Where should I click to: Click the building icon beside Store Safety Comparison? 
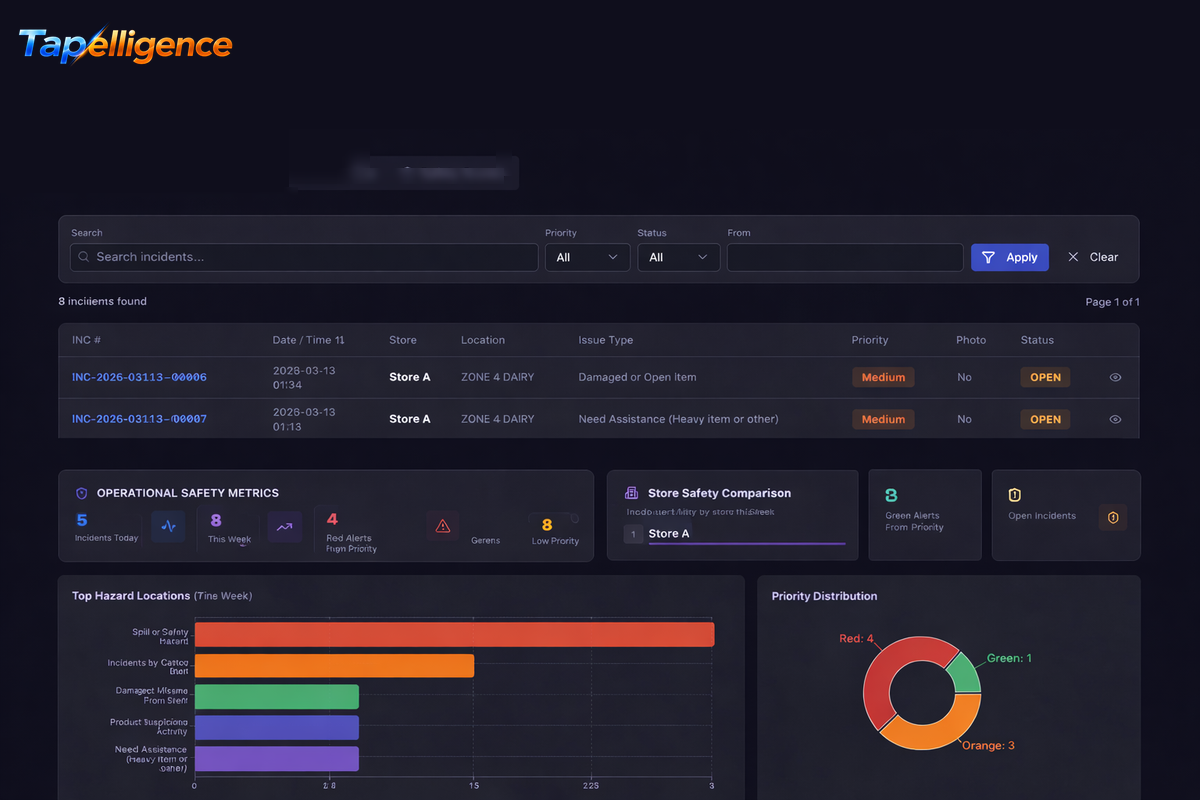pyautogui.click(x=631, y=493)
